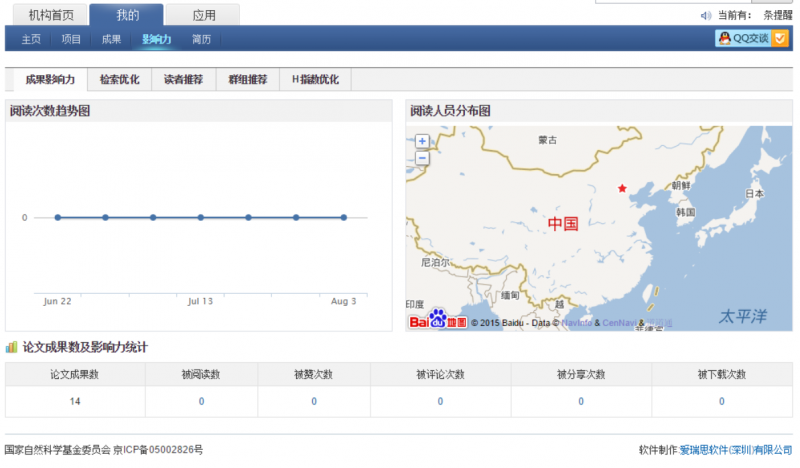Open 项目 in navigation bar

(x=71, y=39)
